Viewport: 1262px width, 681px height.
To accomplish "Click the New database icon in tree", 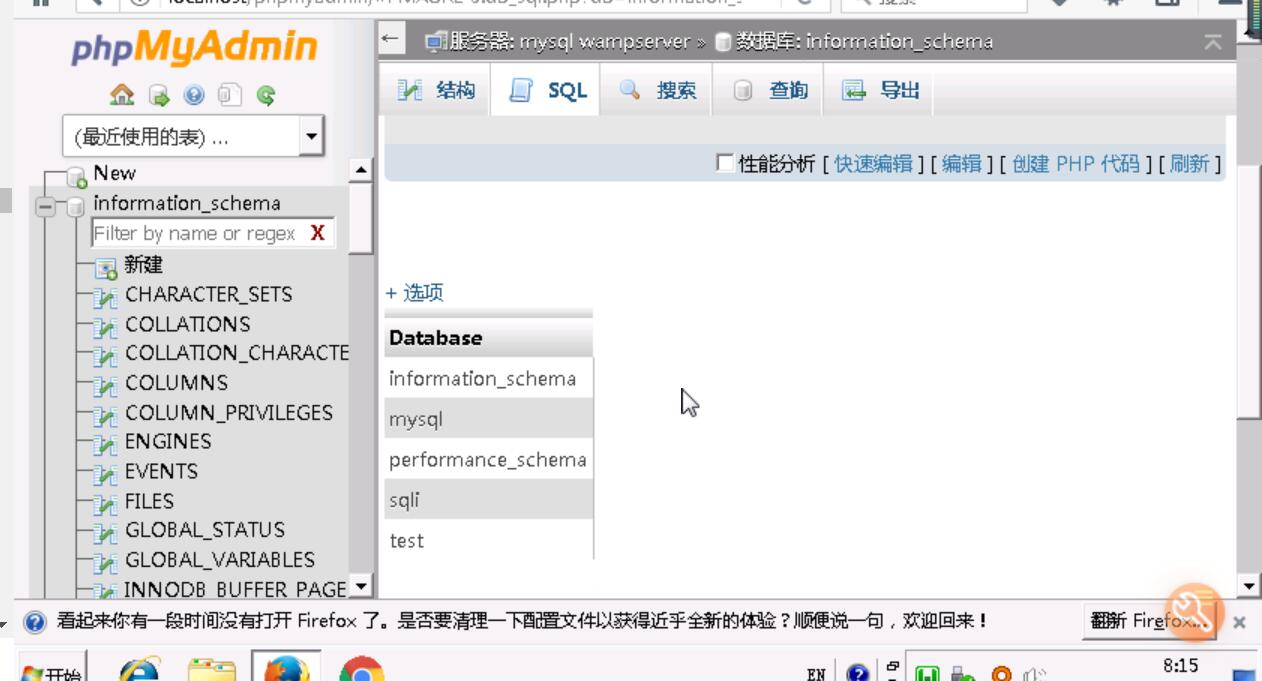I will click(77, 177).
